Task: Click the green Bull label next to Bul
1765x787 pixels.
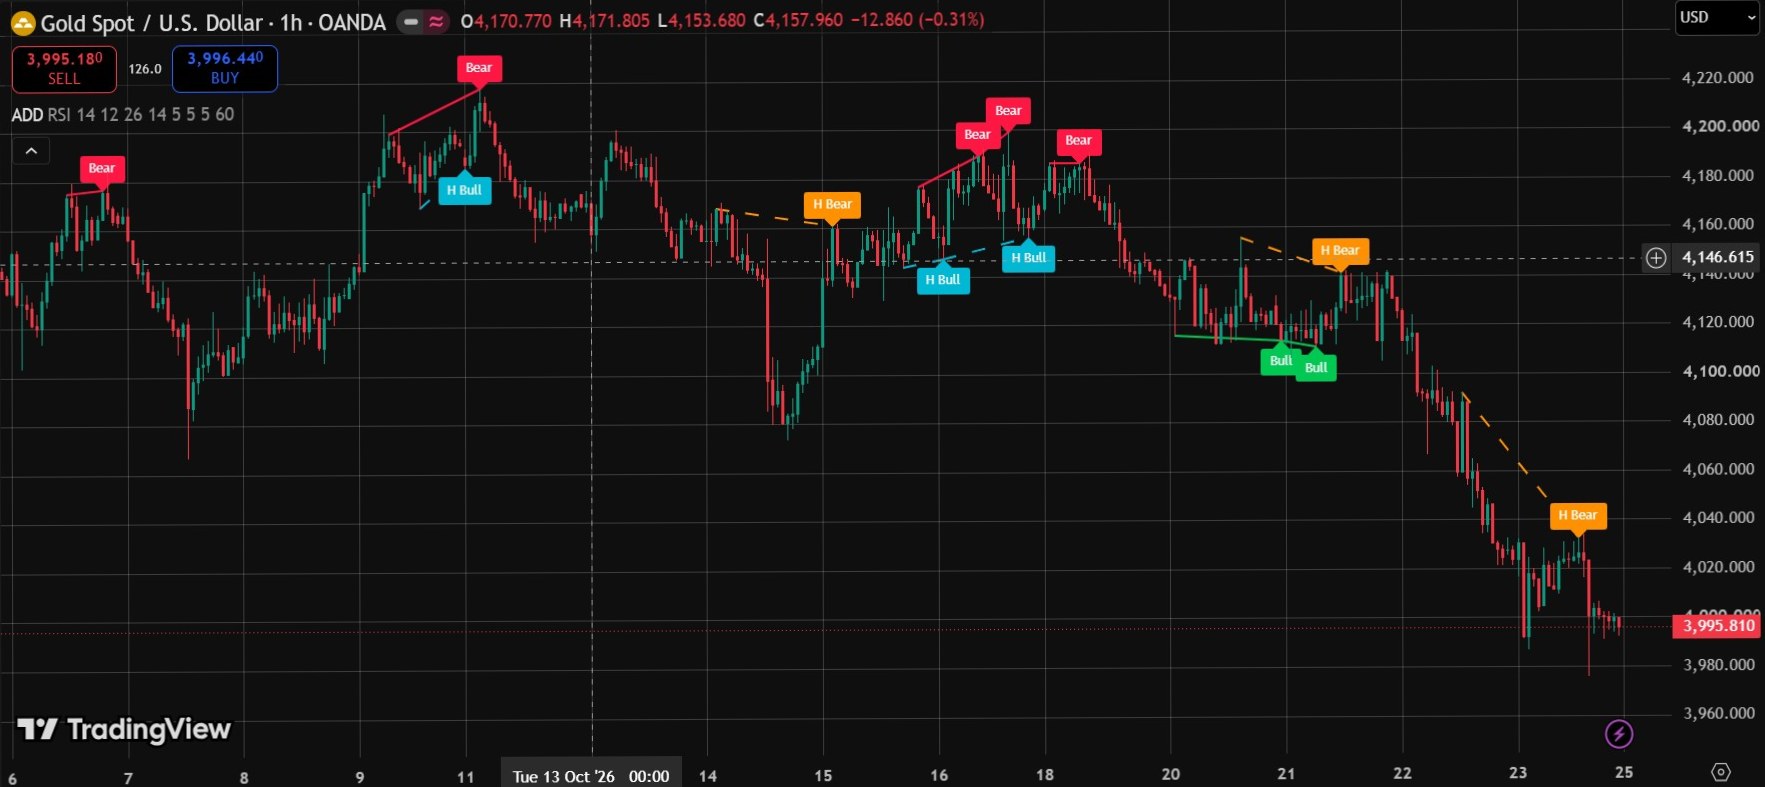Action: pos(1316,368)
